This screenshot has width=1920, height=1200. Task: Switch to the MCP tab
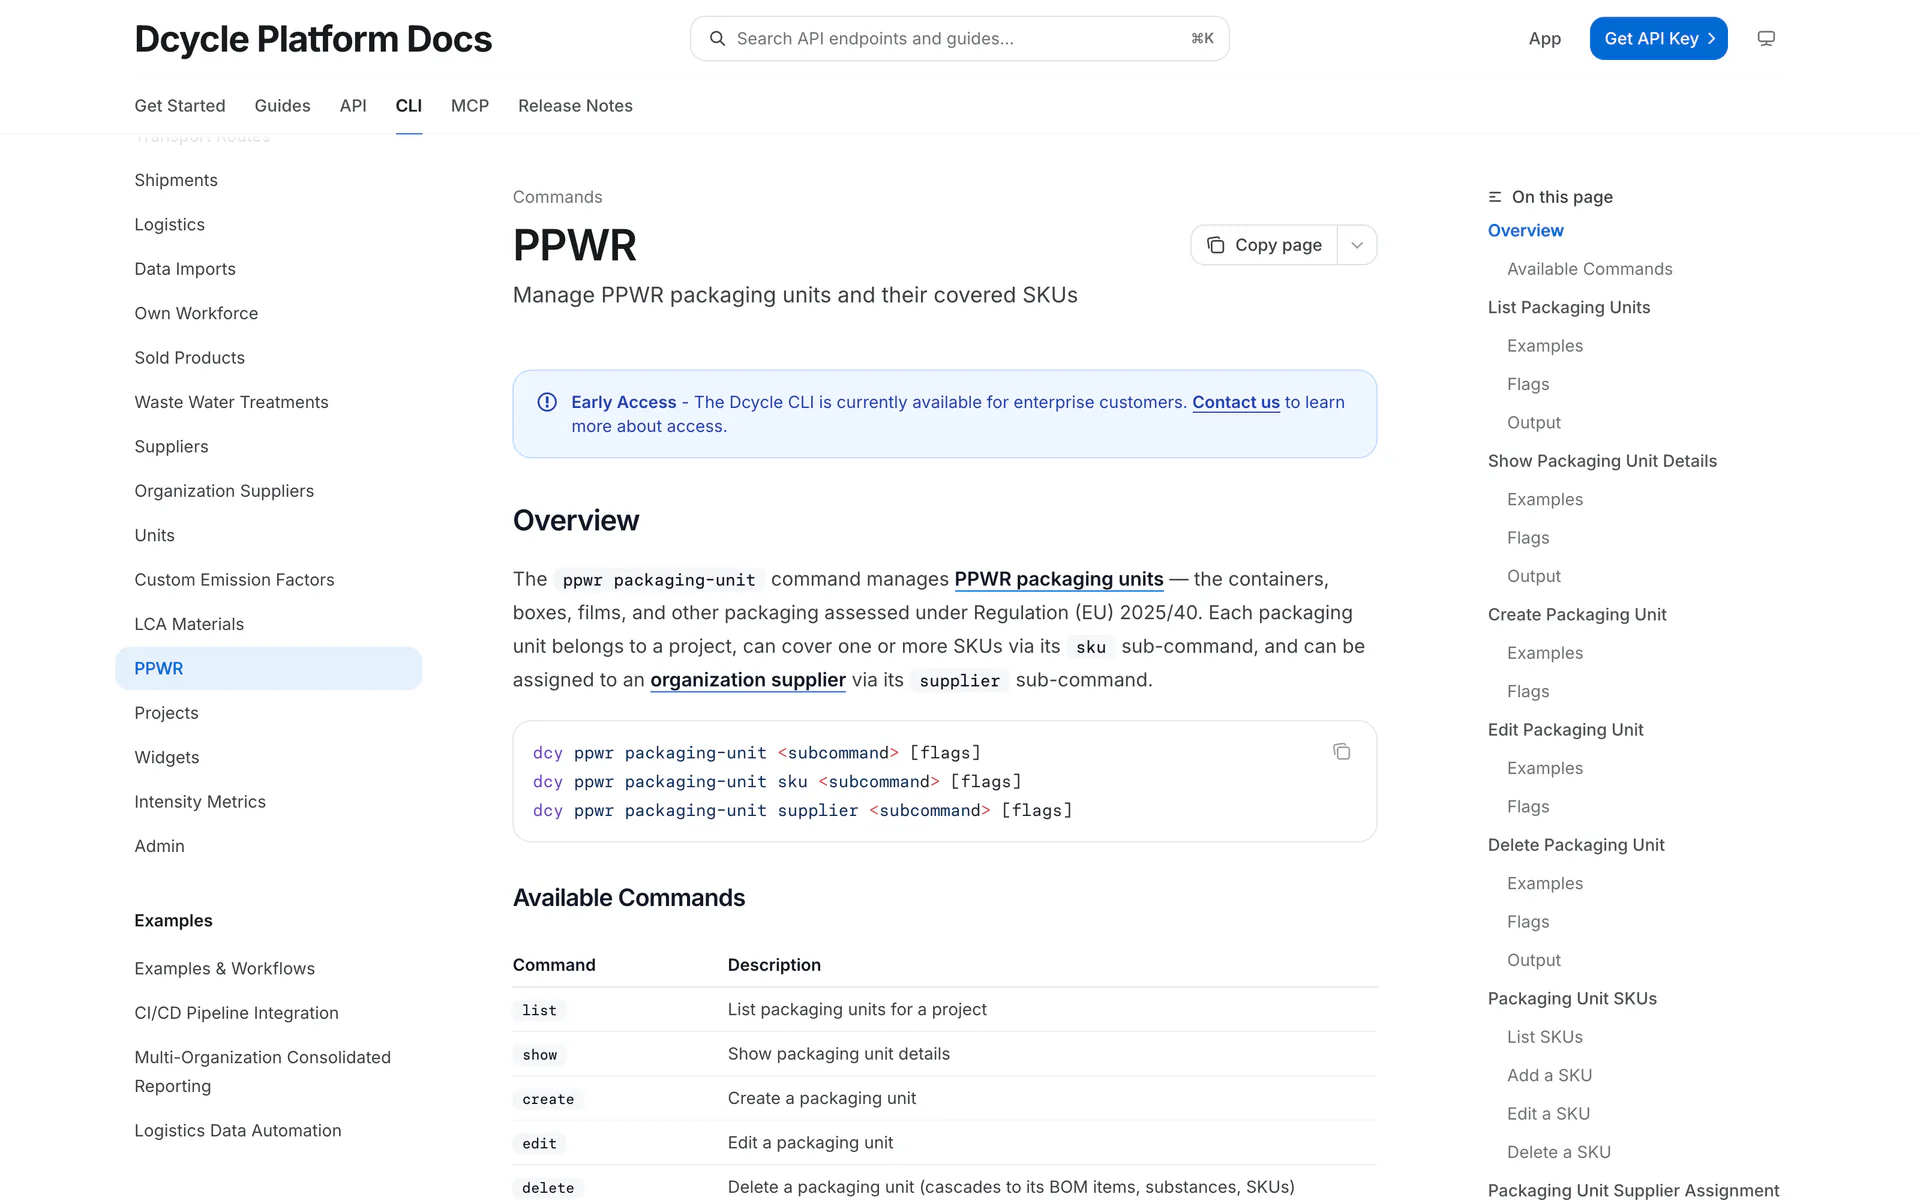pyautogui.click(x=470, y=106)
